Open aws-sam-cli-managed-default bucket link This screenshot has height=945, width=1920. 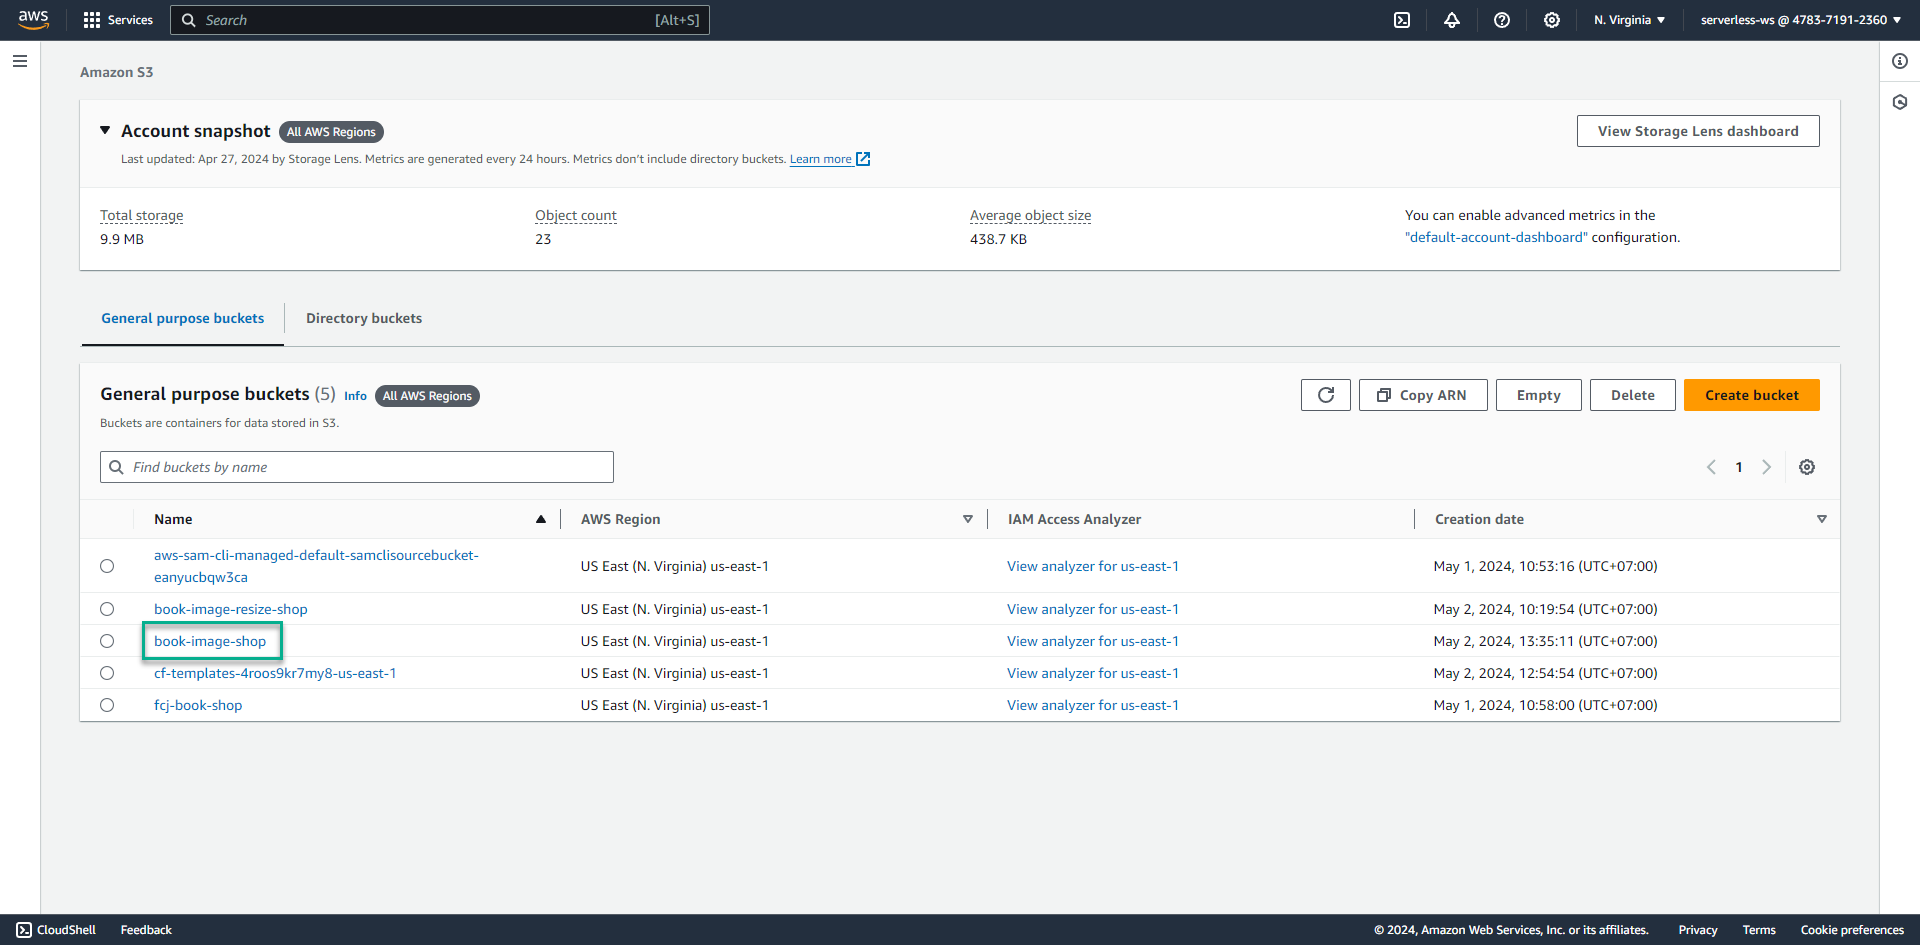pos(316,566)
